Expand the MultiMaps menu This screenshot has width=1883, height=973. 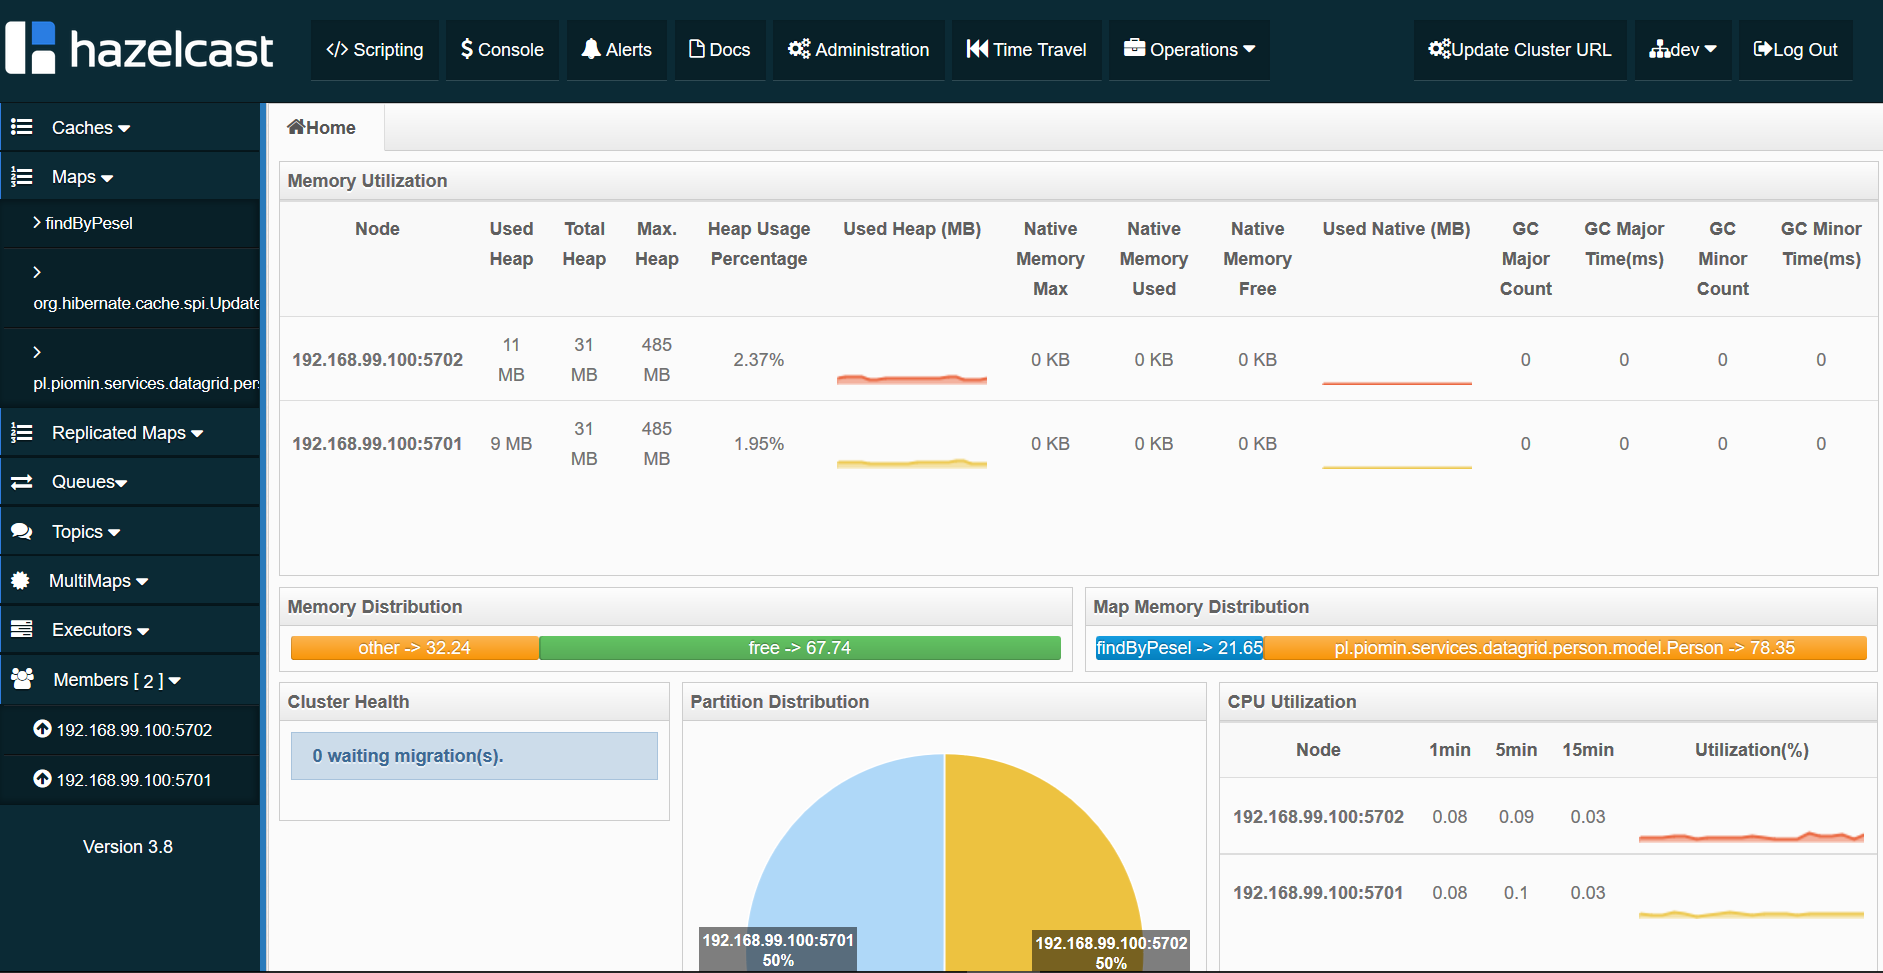coord(98,581)
